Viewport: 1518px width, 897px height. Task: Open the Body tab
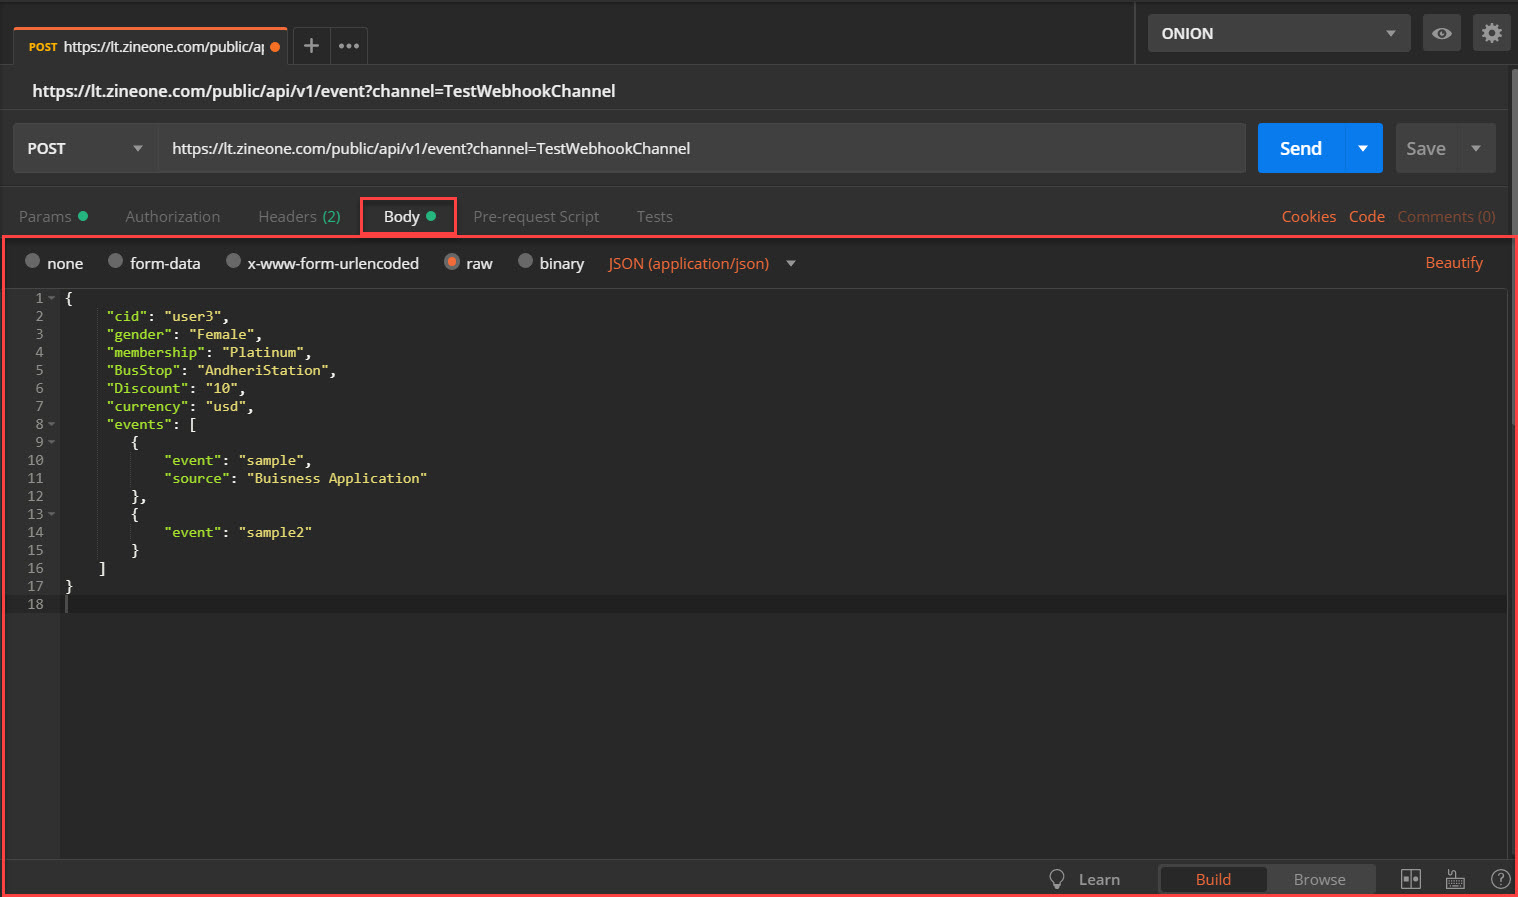408,216
